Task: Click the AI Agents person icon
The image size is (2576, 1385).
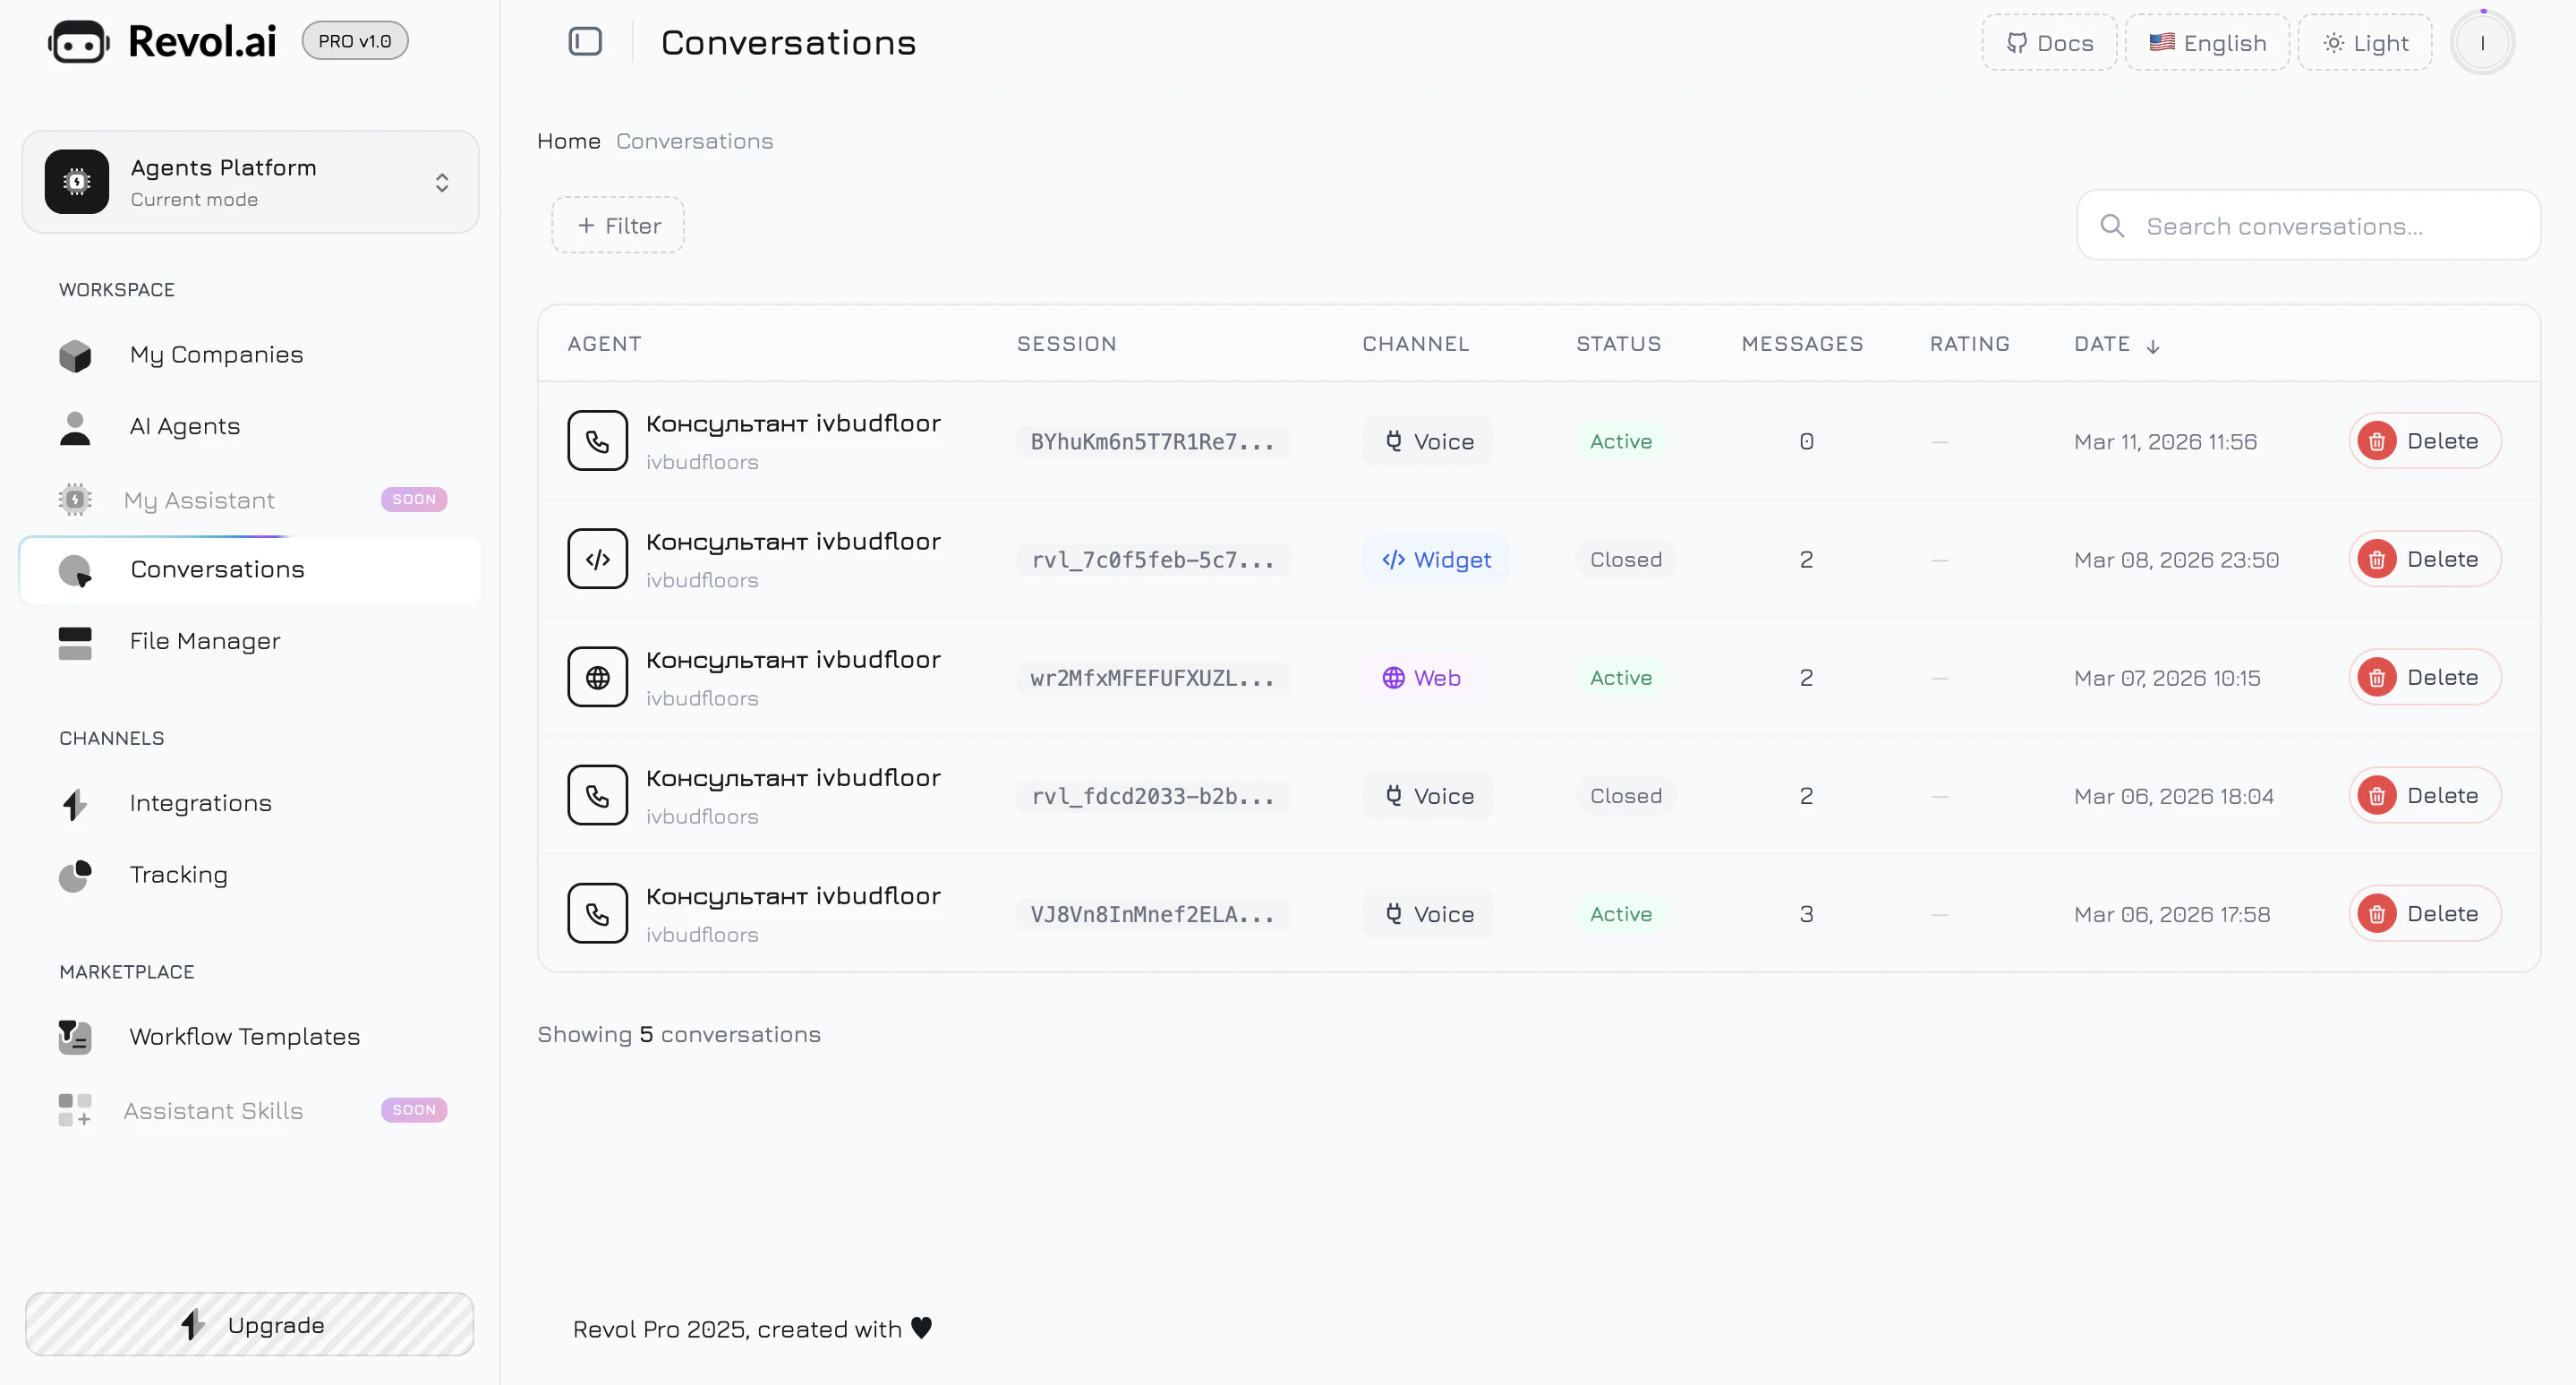Action: tap(75, 428)
